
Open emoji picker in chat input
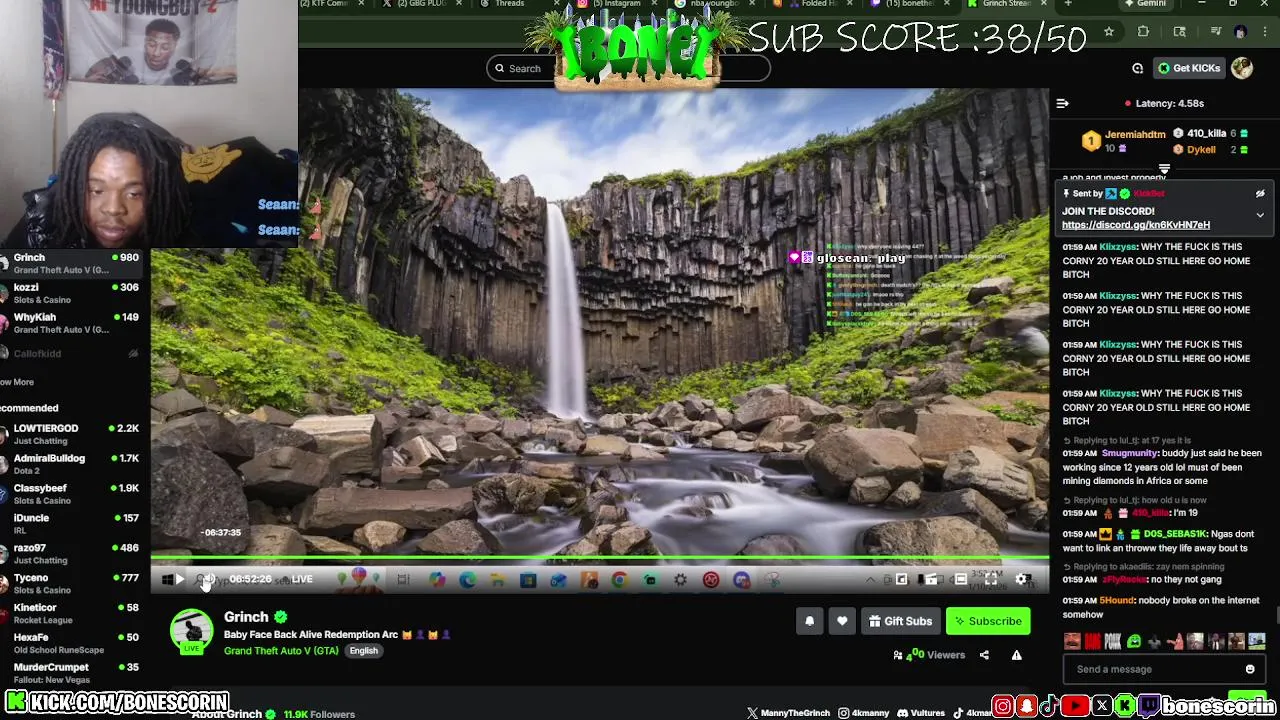pos(1250,669)
